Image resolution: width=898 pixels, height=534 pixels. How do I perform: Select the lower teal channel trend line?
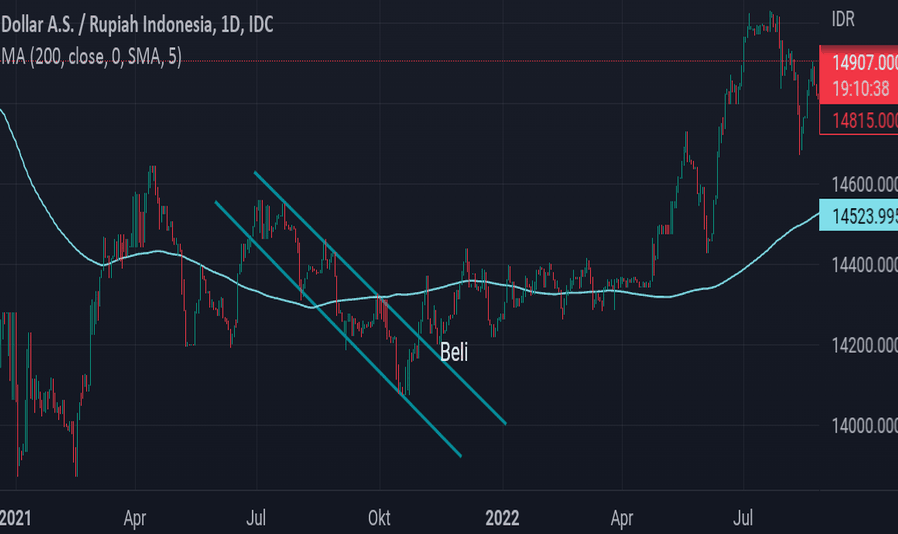[x=338, y=329]
